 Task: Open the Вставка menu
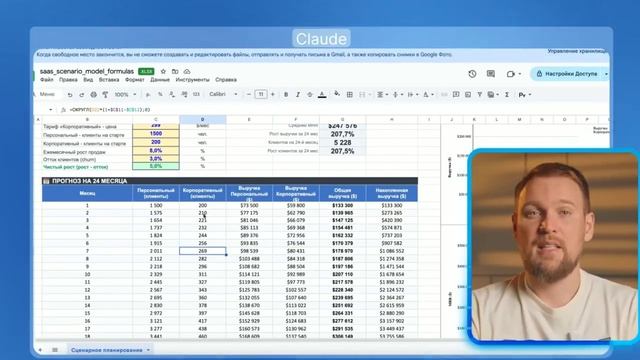[x=109, y=80]
